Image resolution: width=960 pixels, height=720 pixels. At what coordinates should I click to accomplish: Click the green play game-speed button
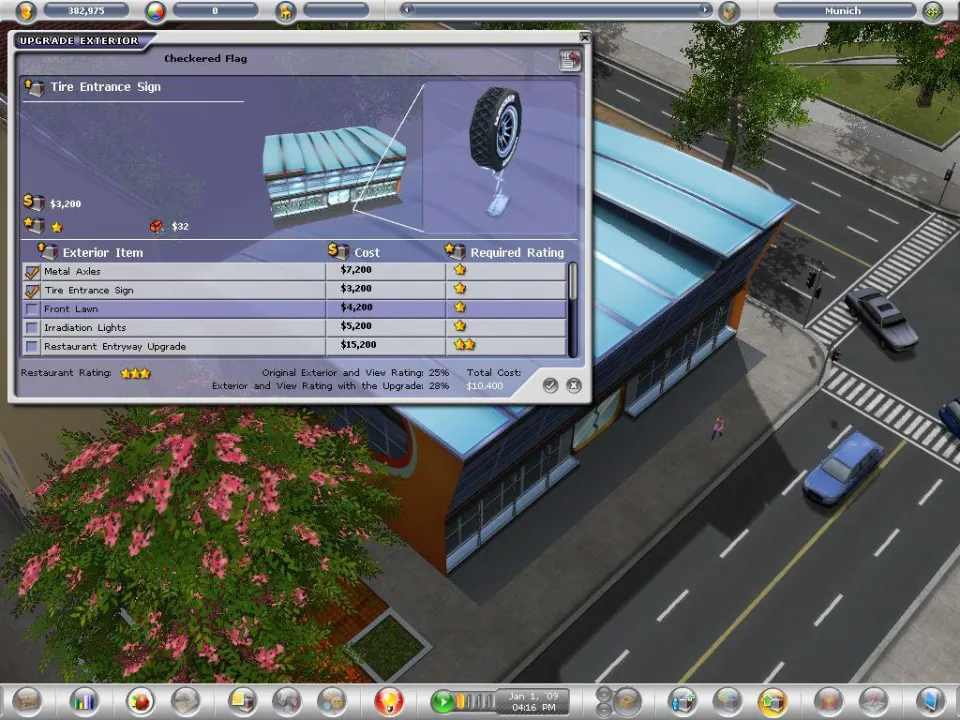point(443,701)
